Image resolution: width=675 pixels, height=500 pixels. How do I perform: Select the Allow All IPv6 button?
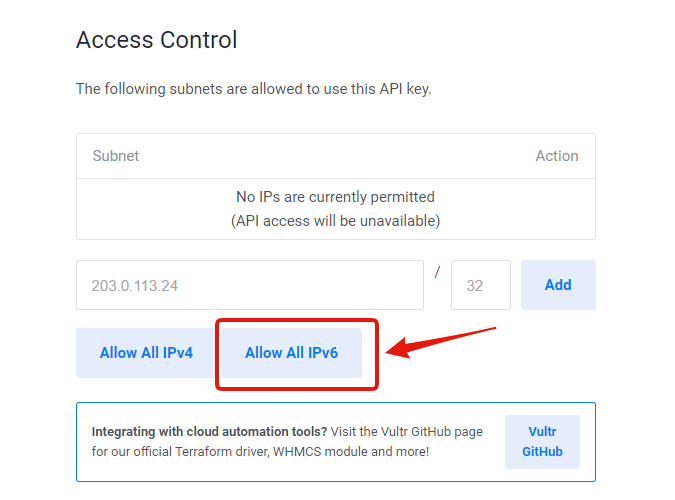[x=291, y=353]
